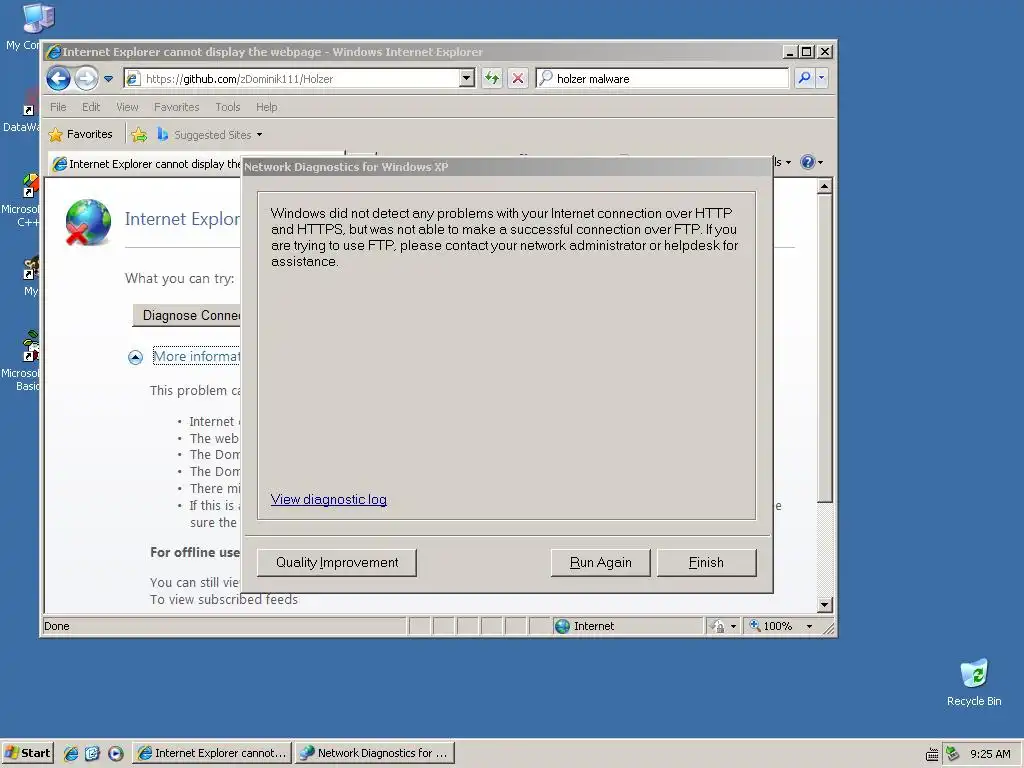Open the Favorites center star button
Screen dimensions: 1024x768
pos(80,135)
